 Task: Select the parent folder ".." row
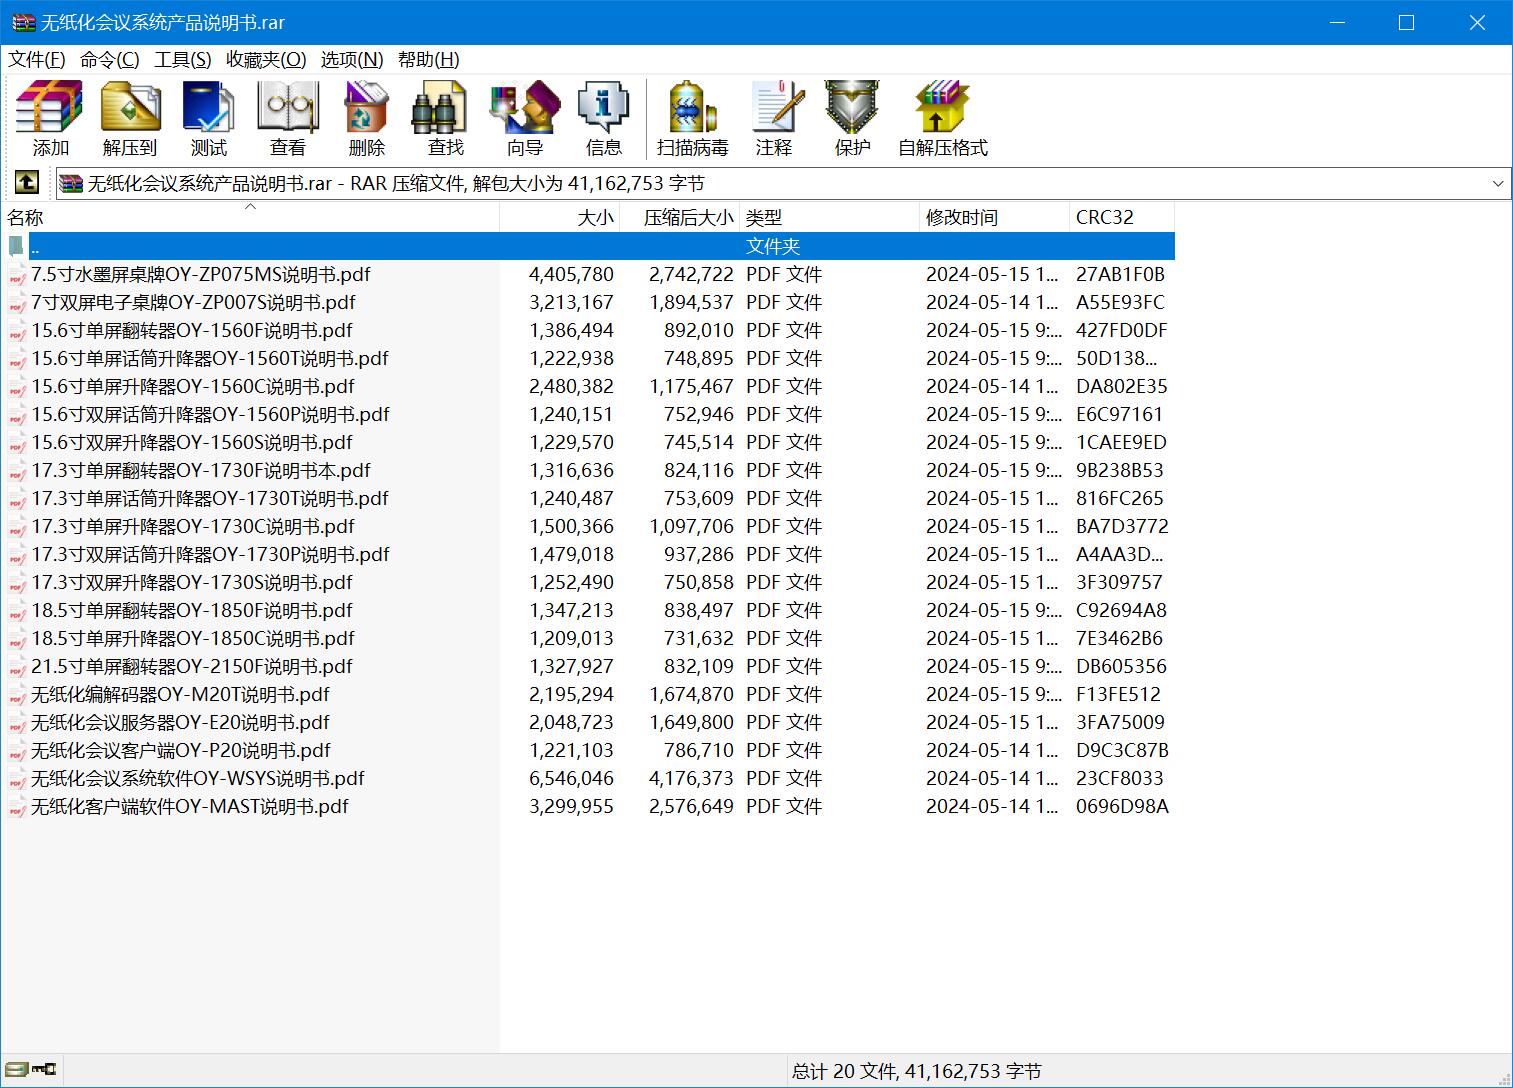(x=588, y=246)
